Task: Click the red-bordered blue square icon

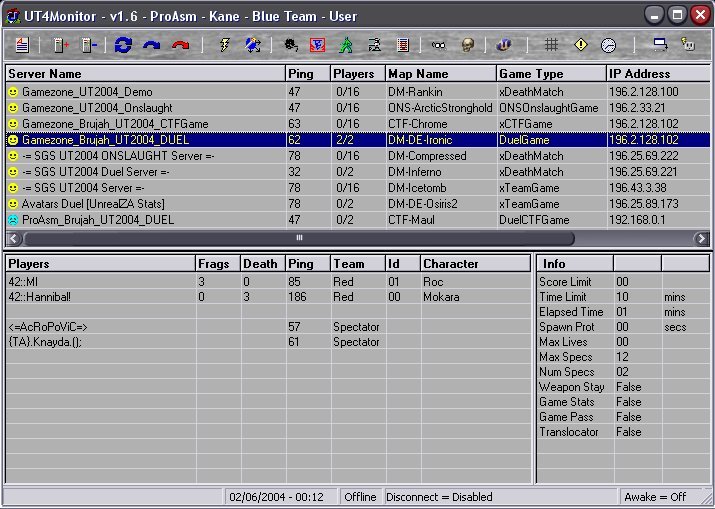Action: (317, 45)
